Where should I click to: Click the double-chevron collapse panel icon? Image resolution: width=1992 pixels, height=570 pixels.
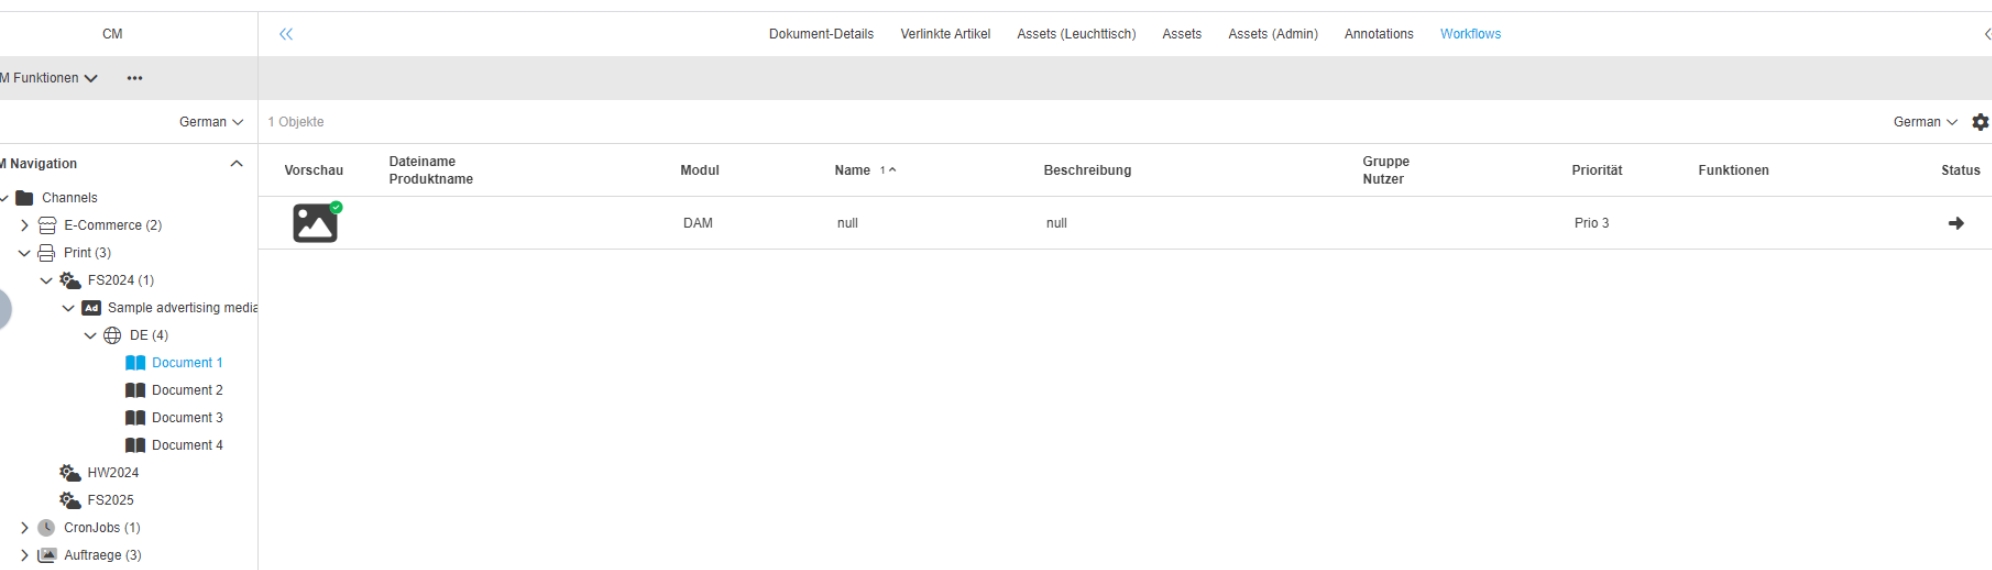(286, 34)
